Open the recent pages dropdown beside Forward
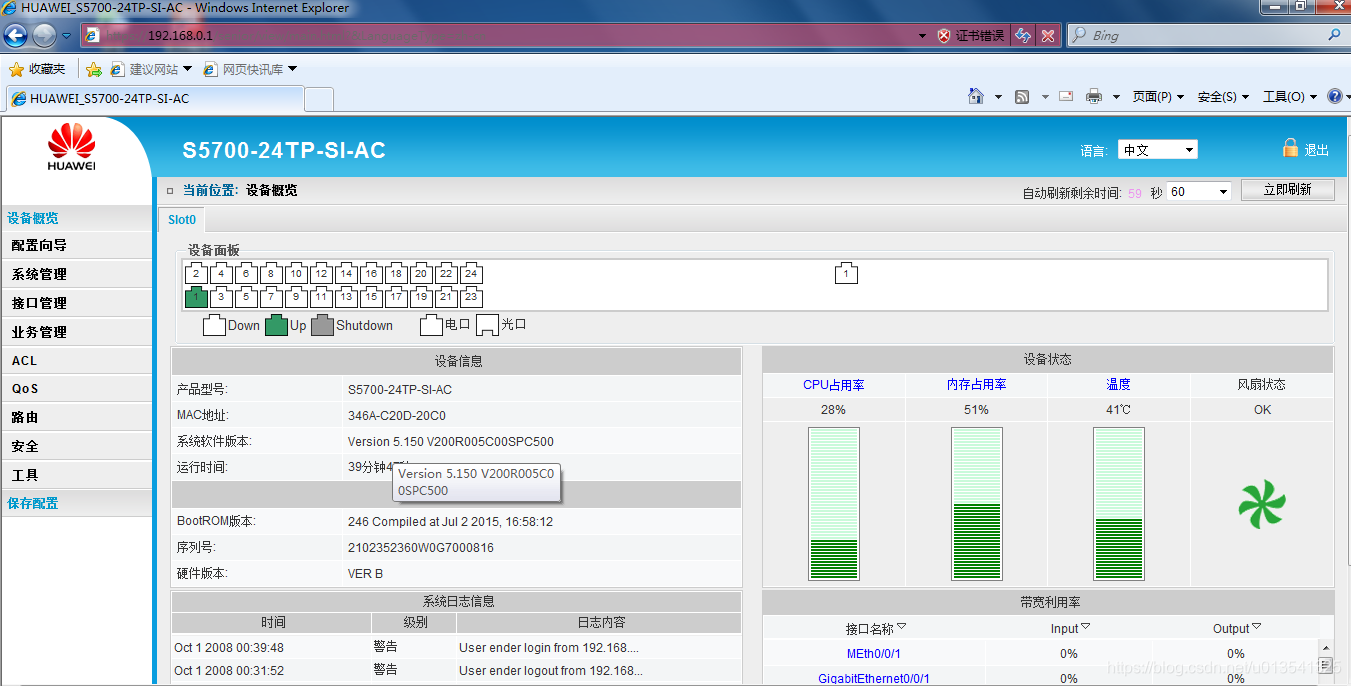The height and width of the screenshot is (686, 1351). [66, 36]
